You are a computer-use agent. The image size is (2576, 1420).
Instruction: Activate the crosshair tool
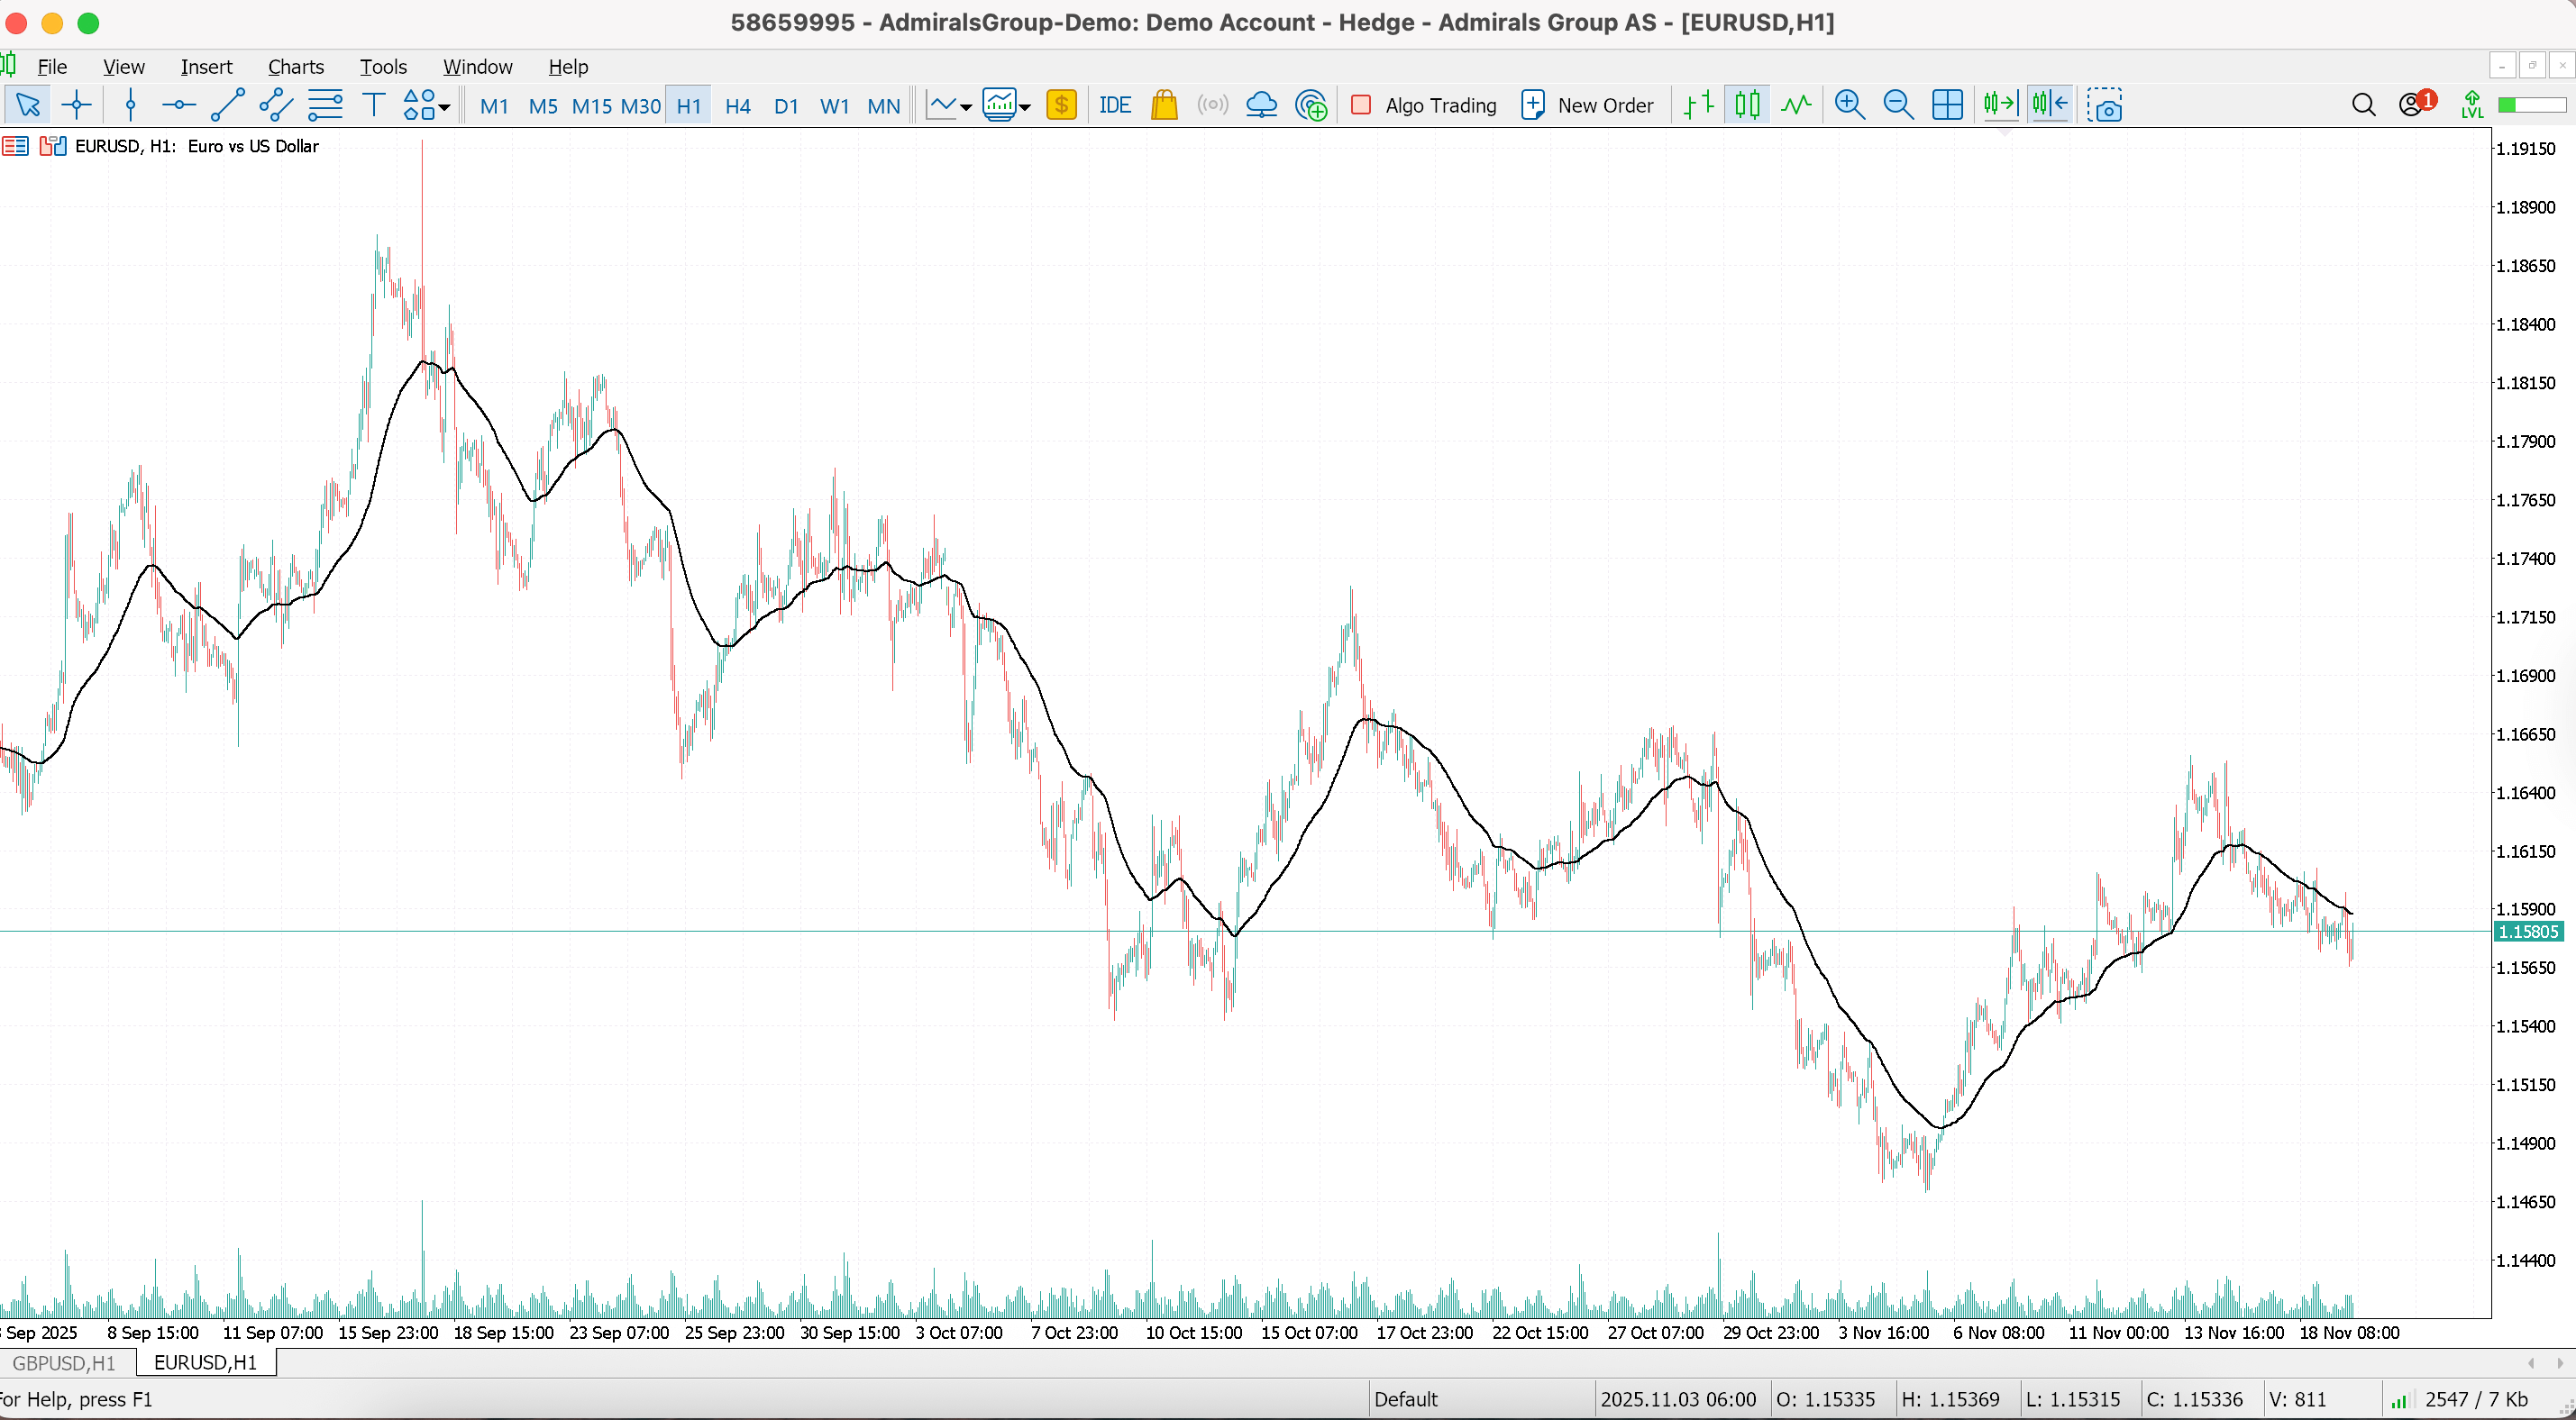pos(76,105)
